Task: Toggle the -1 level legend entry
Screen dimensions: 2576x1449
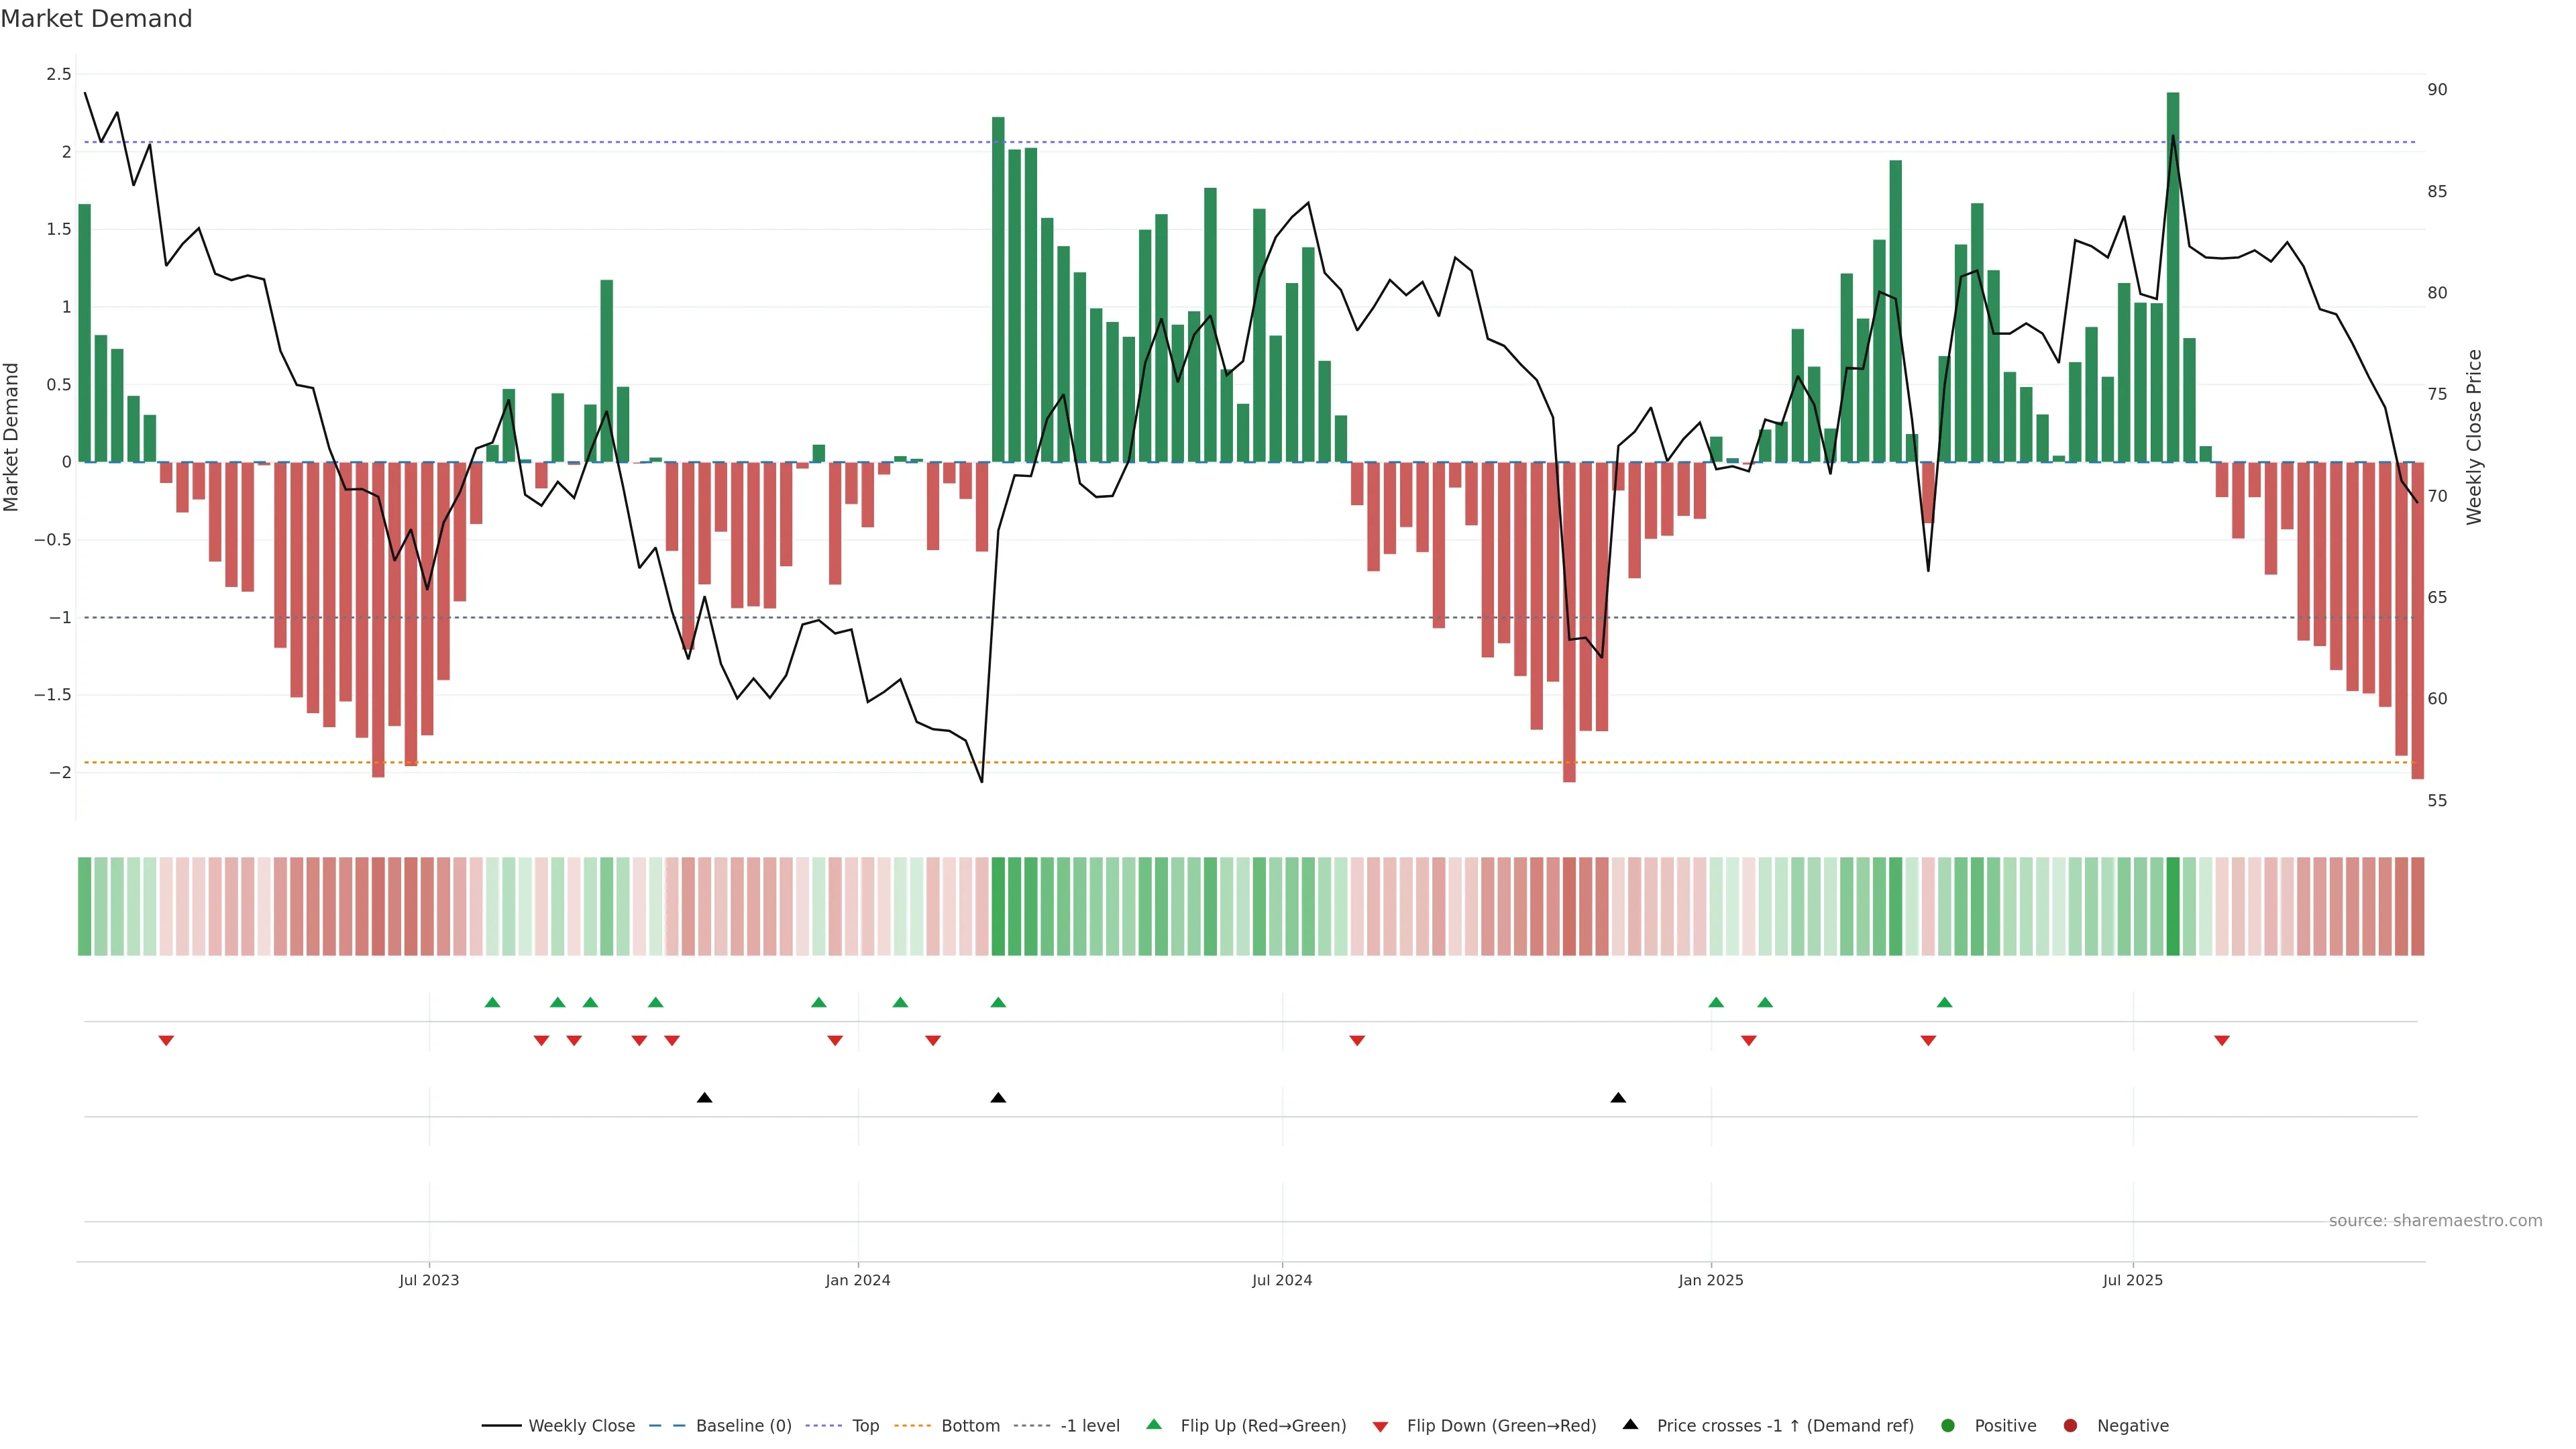Action: 1089,1425
